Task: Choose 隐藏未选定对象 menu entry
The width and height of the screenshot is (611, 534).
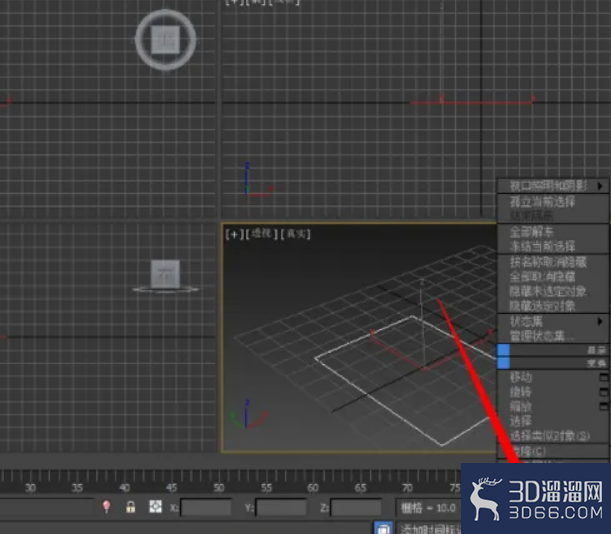Action: [x=548, y=291]
